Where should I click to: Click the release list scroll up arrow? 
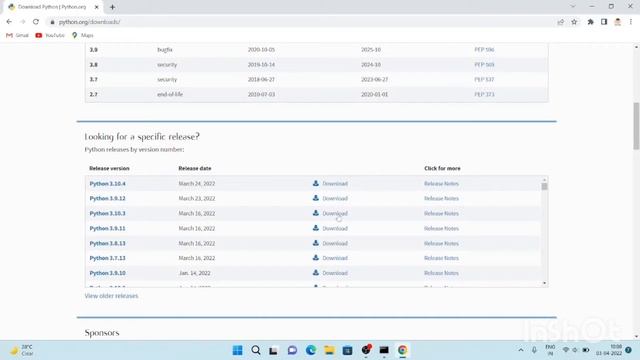click(x=544, y=180)
